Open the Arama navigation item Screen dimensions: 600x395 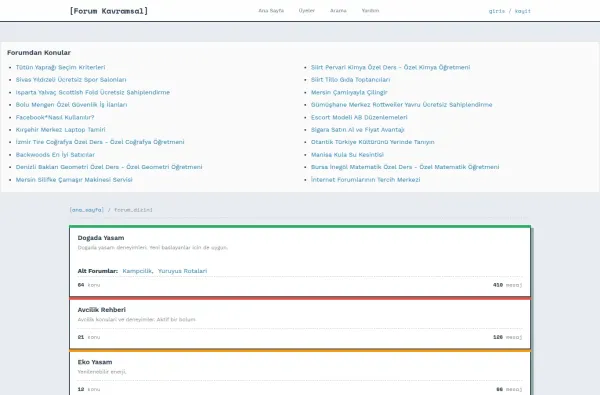(338, 11)
